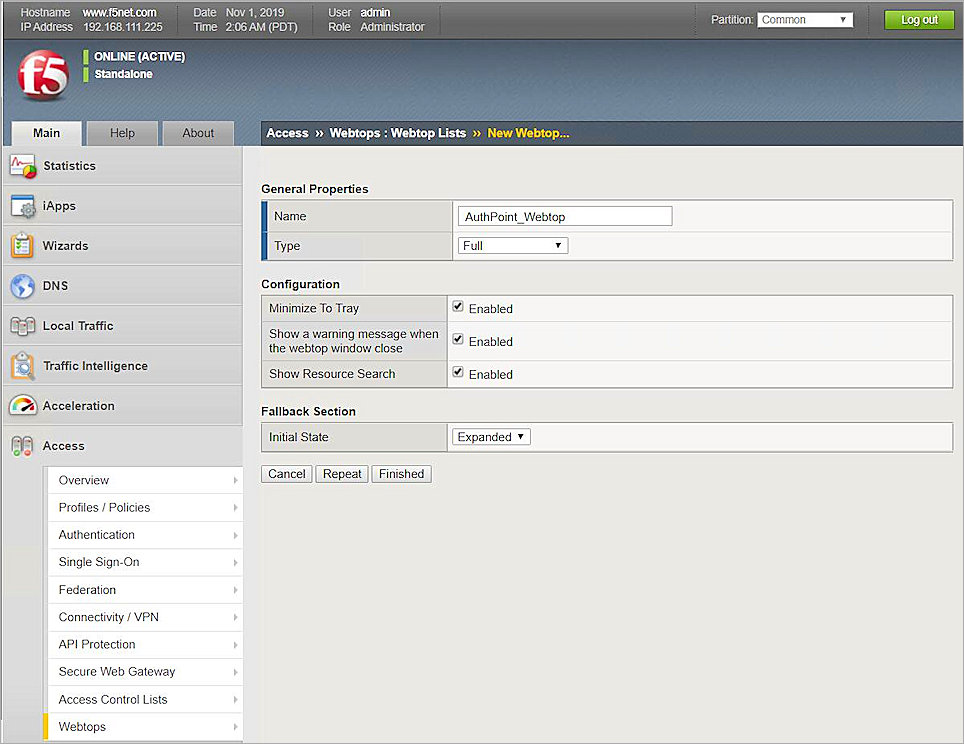Screen dimensions: 964x744
Task: Toggle the Show Resource Search Enabled checkbox
Action: (x=459, y=373)
